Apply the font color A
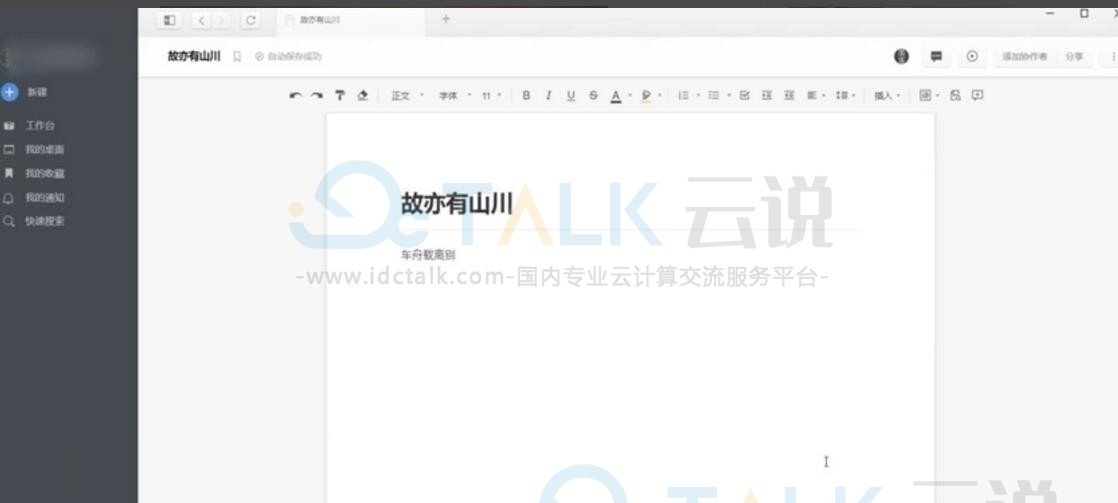 tap(616, 96)
